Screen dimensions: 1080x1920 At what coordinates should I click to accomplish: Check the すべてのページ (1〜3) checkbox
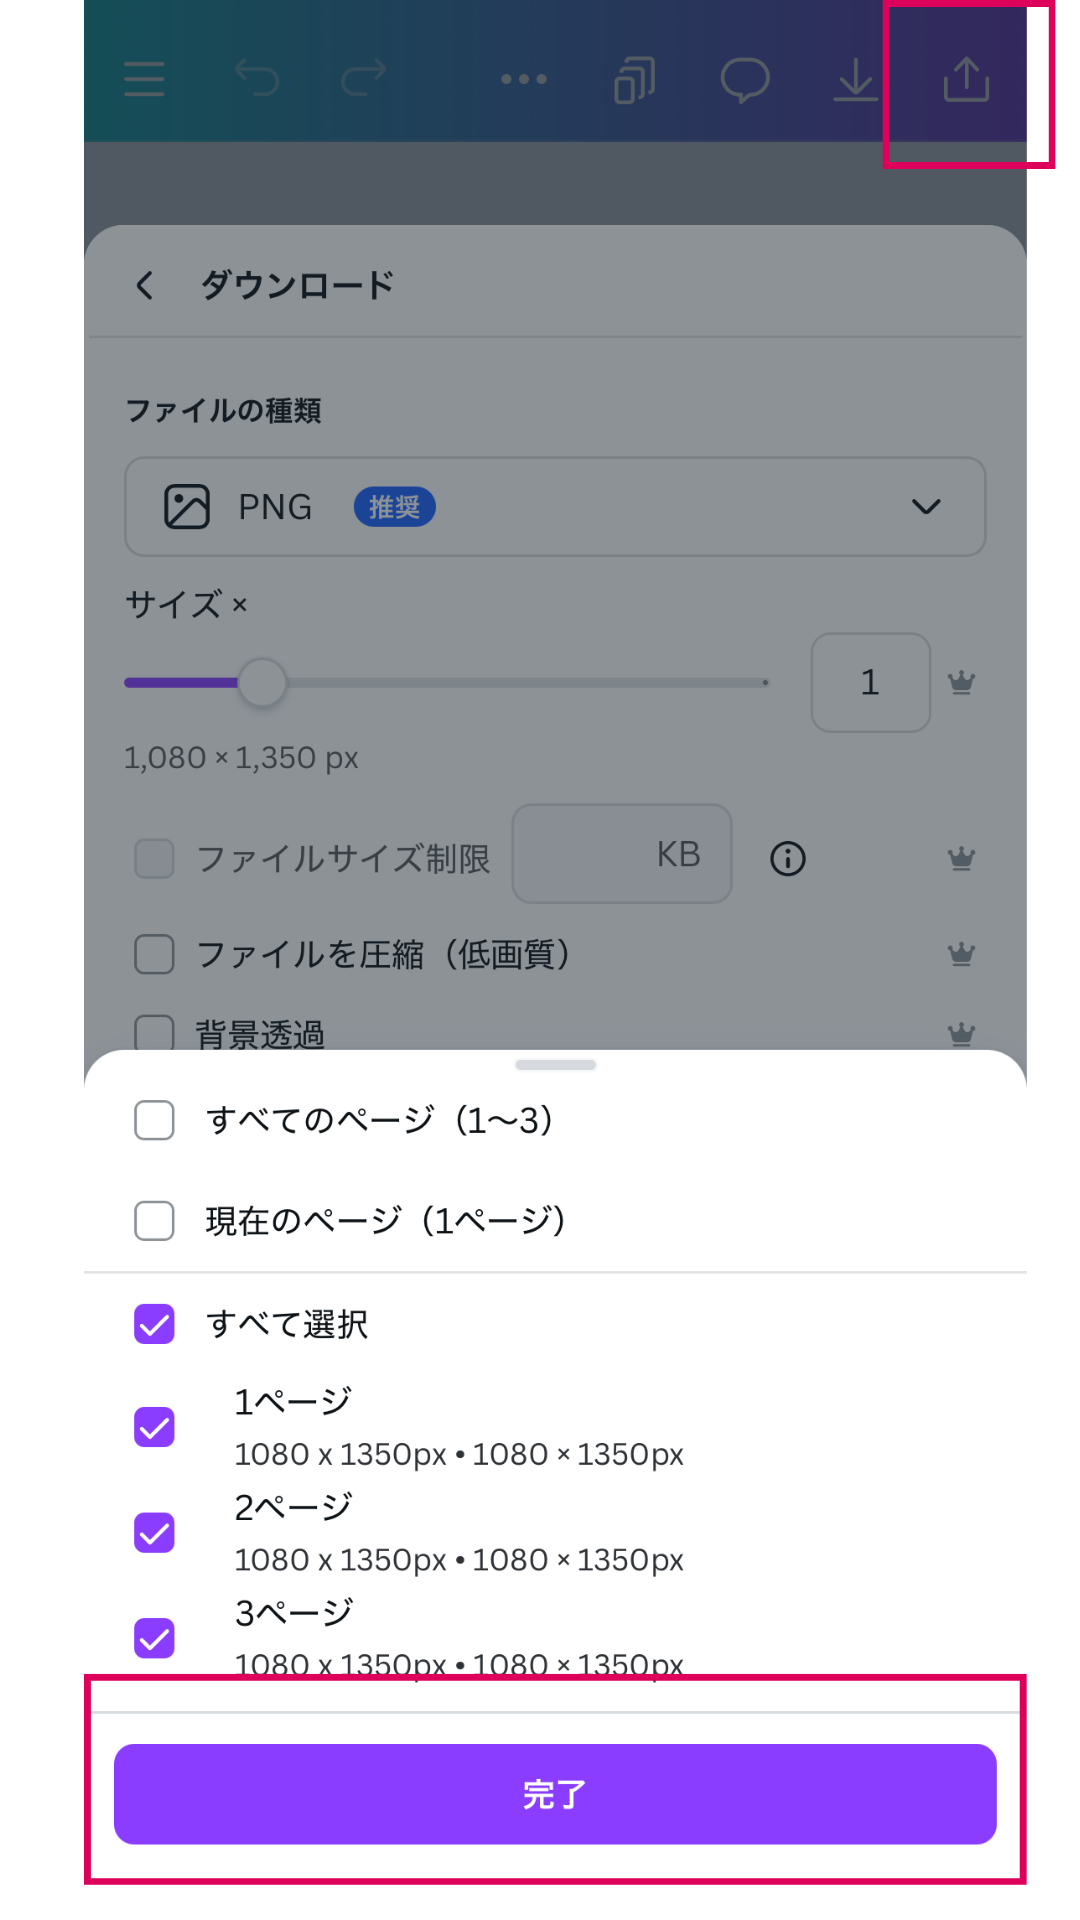[x=155, y=1121]
